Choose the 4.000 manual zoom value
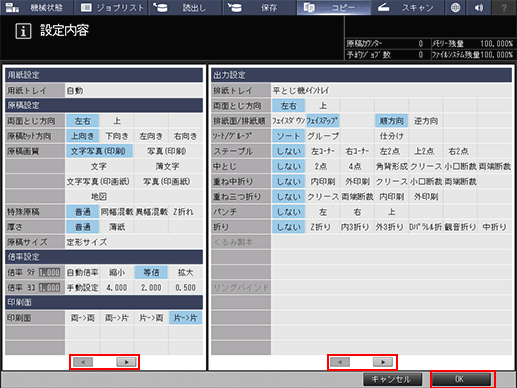 (x=117, y=287)
